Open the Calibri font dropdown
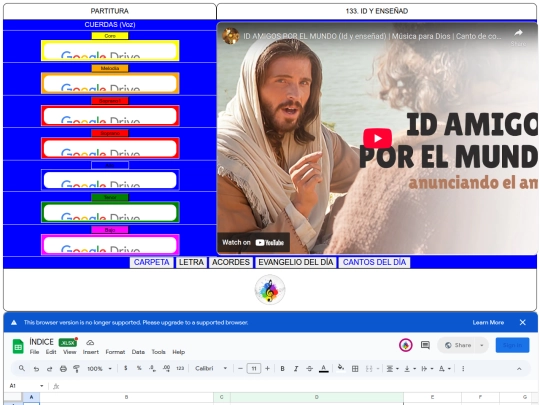 pos(211,368)
